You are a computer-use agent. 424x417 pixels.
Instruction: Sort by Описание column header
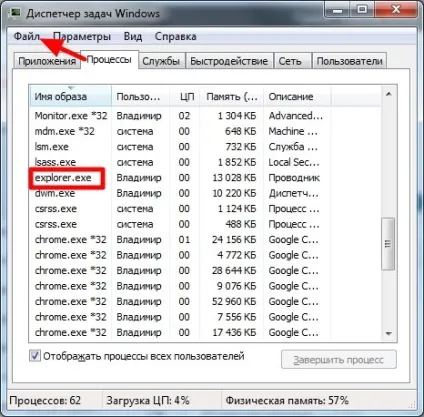click(297, 97)
